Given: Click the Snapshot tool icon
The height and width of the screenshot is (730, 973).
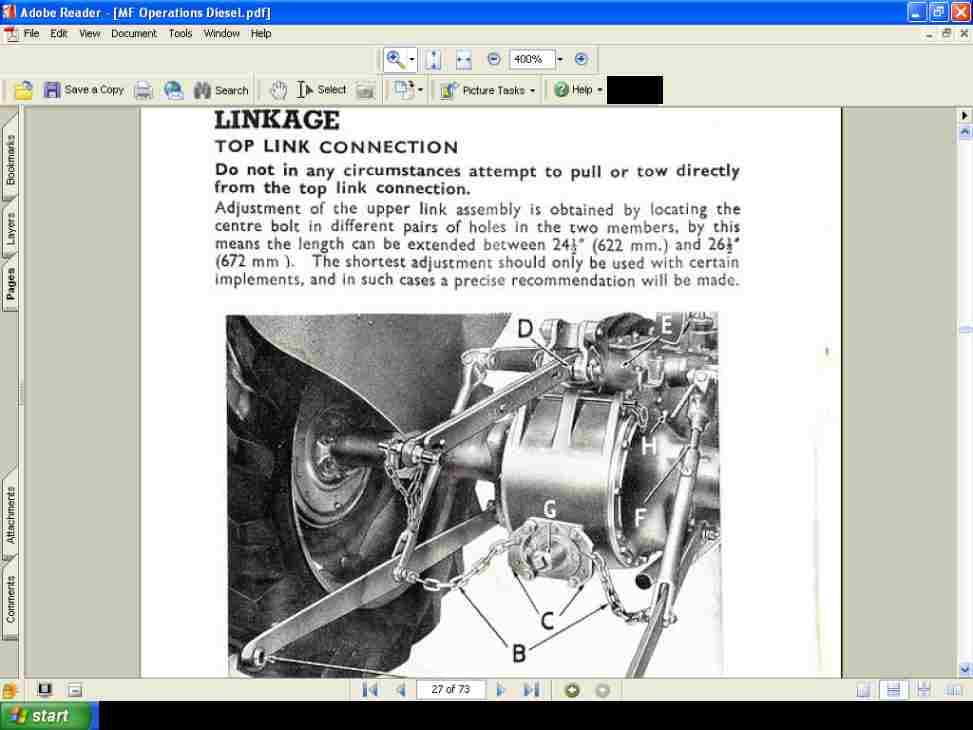Looking at the screenshot, I should pyautogui.click(x=366, y=89).
